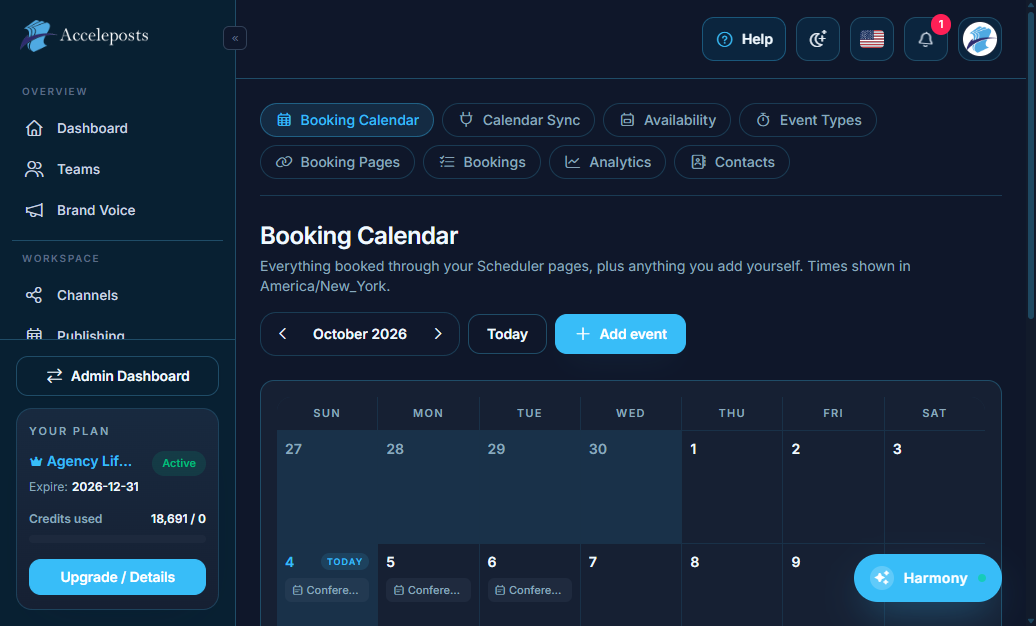Click the crown icon beside plan name
The width and height of the screenshot is (1036, 626).
click(x=36, y=461)
